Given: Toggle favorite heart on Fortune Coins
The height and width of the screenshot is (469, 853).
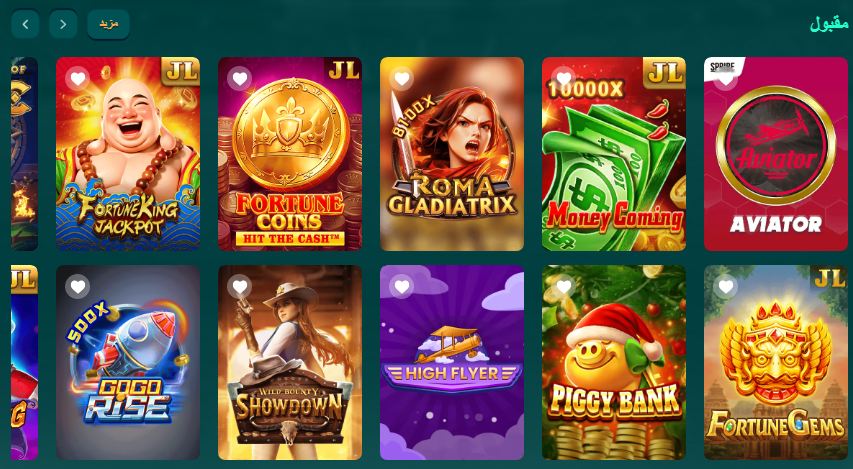Looking at the screenshot, I should point(240,79).
